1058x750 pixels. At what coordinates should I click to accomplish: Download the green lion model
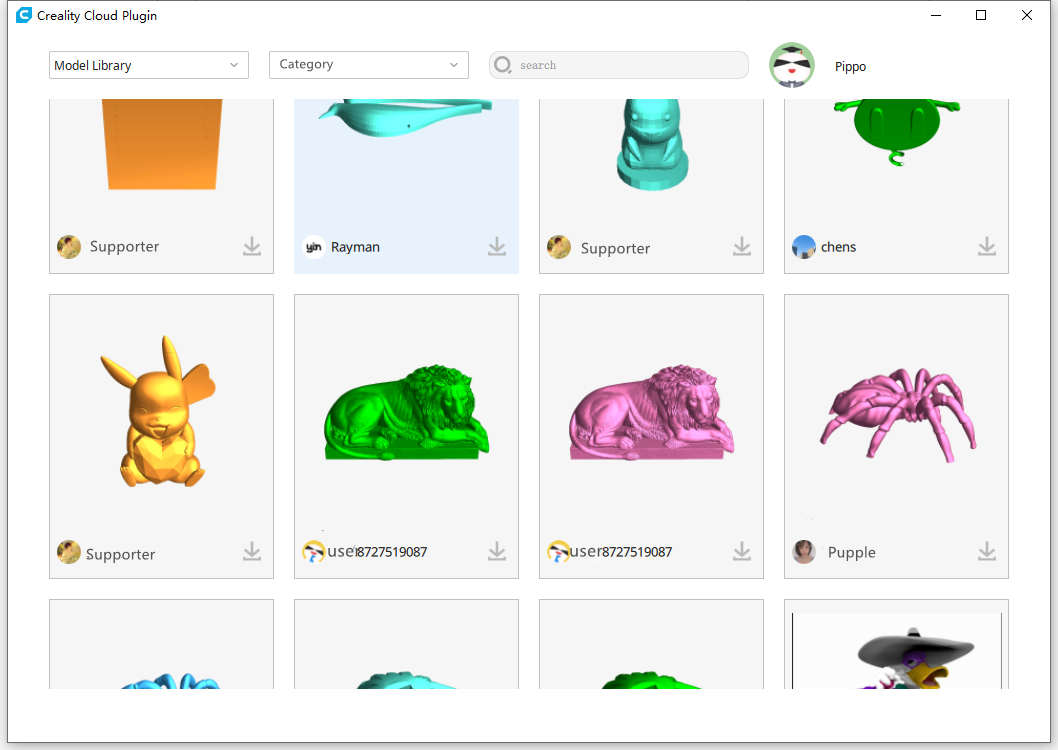click(497, 551)
